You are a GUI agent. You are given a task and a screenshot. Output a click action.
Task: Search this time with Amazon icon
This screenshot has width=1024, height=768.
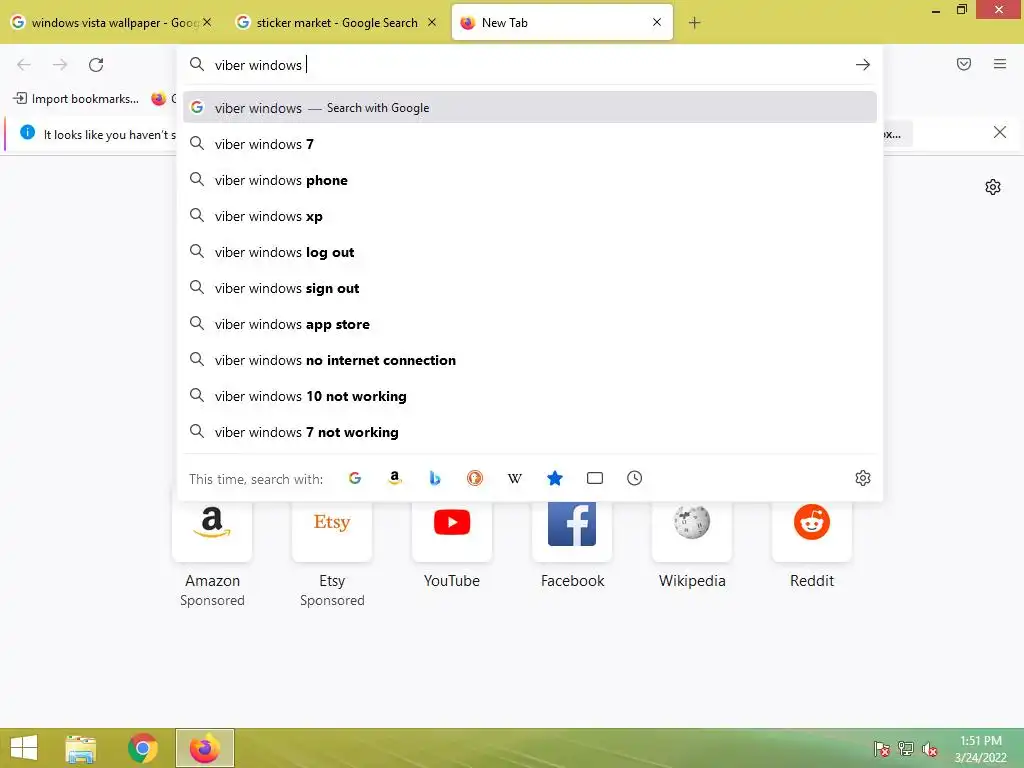coord(394,478)
